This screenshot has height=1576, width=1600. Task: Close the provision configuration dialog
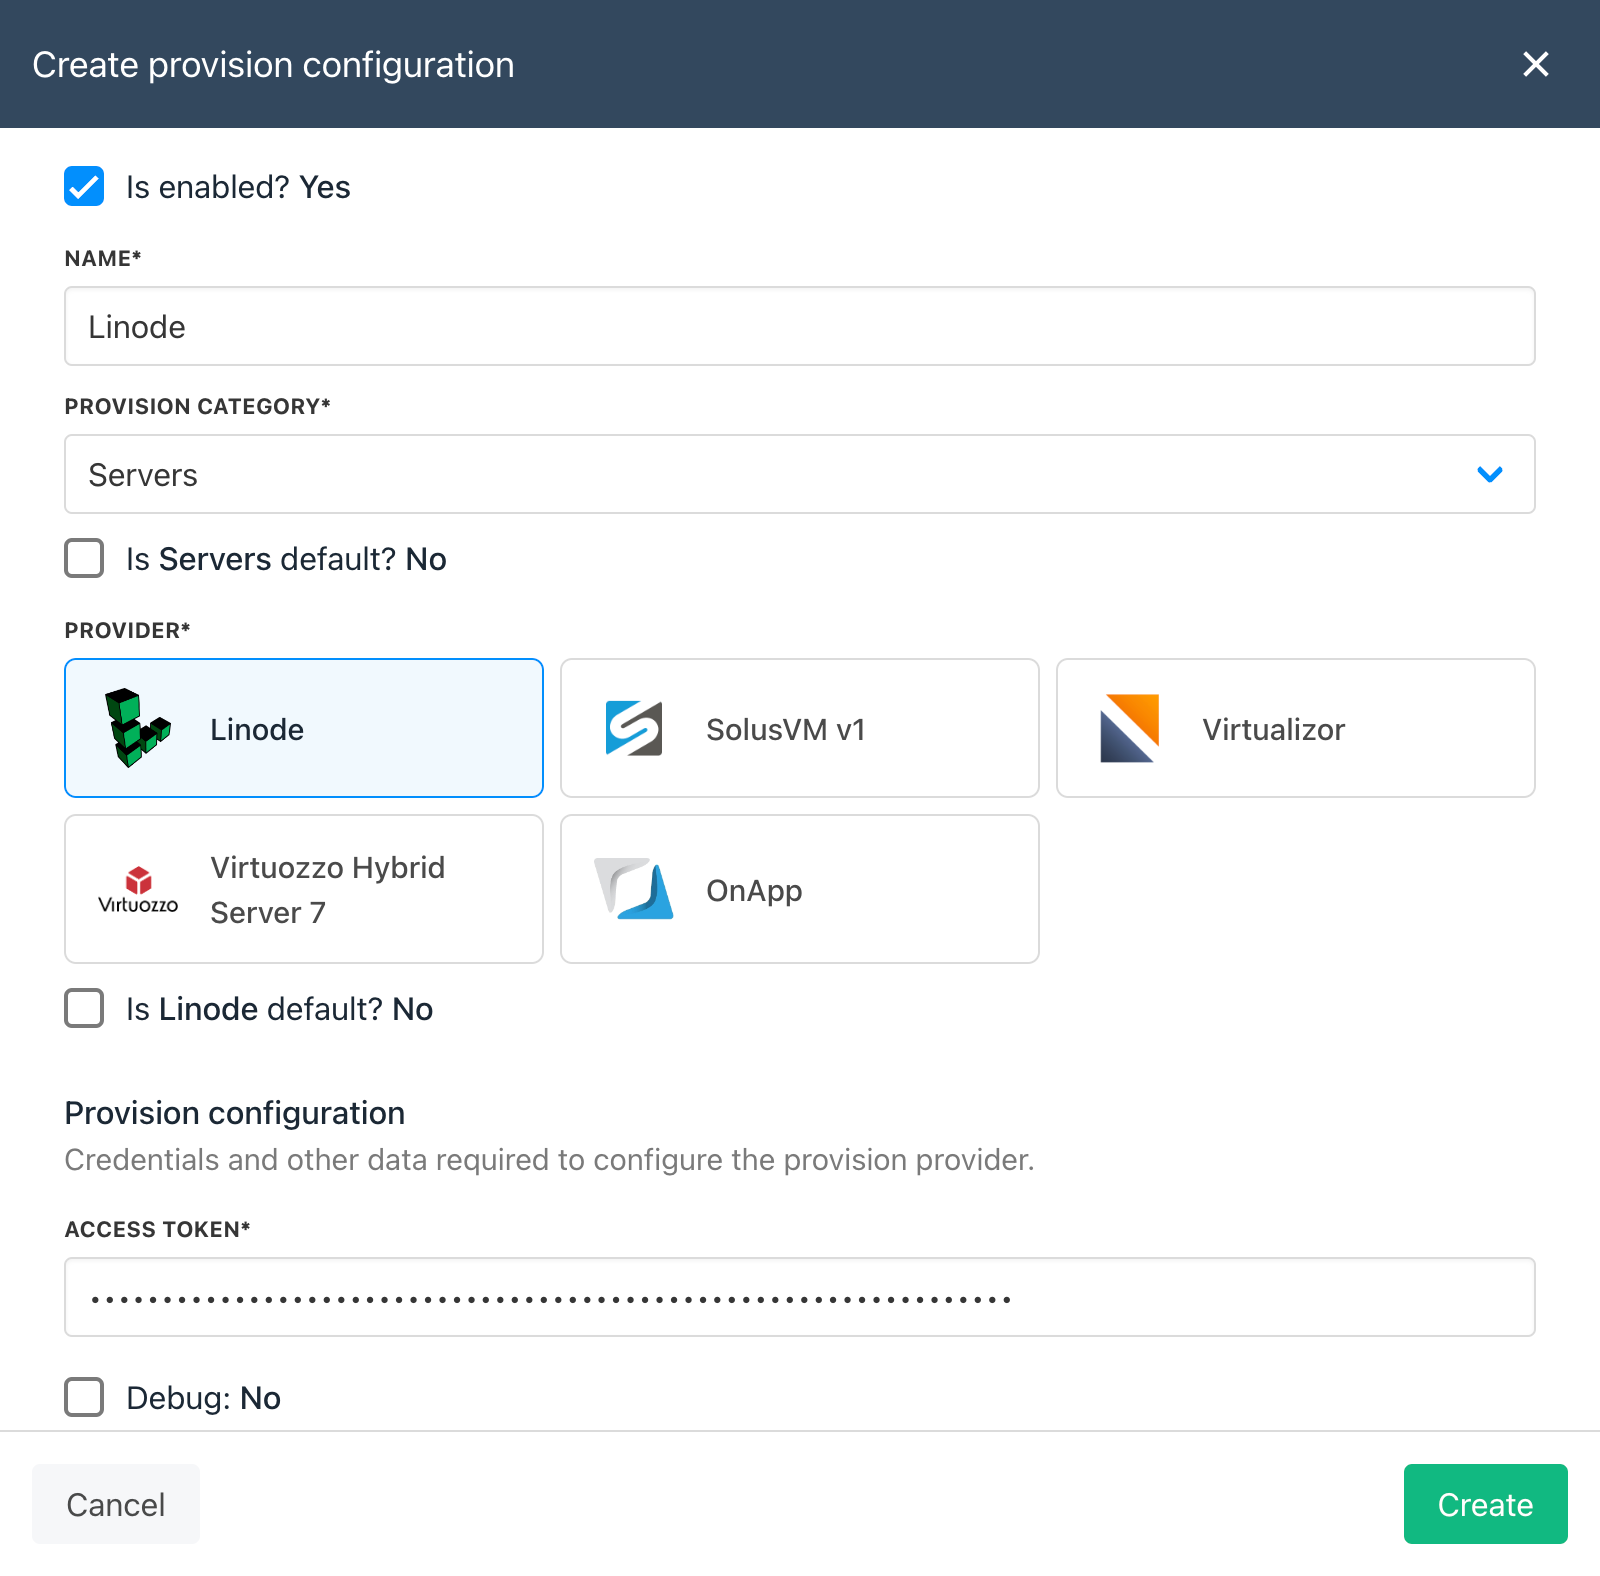click(1535, 64)
